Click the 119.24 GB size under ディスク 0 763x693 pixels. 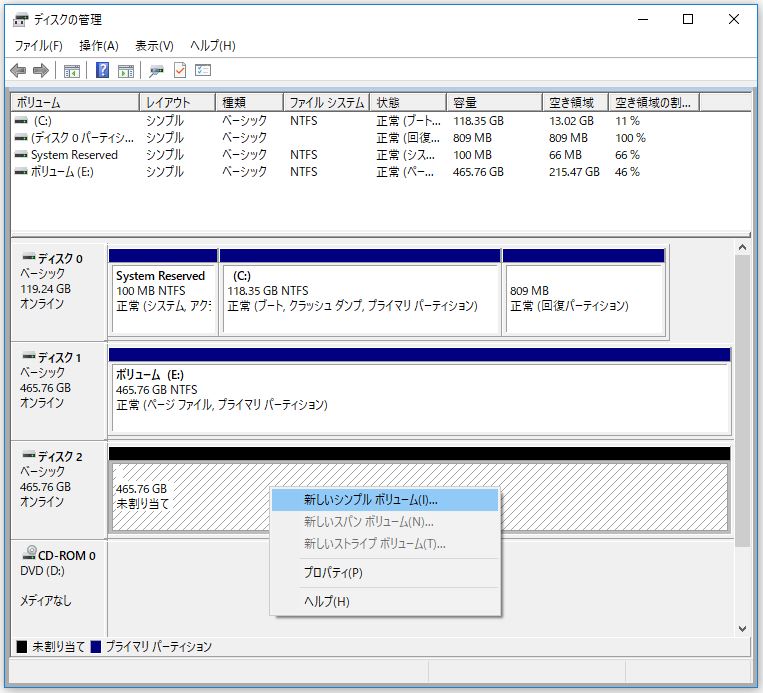[45, 289]
